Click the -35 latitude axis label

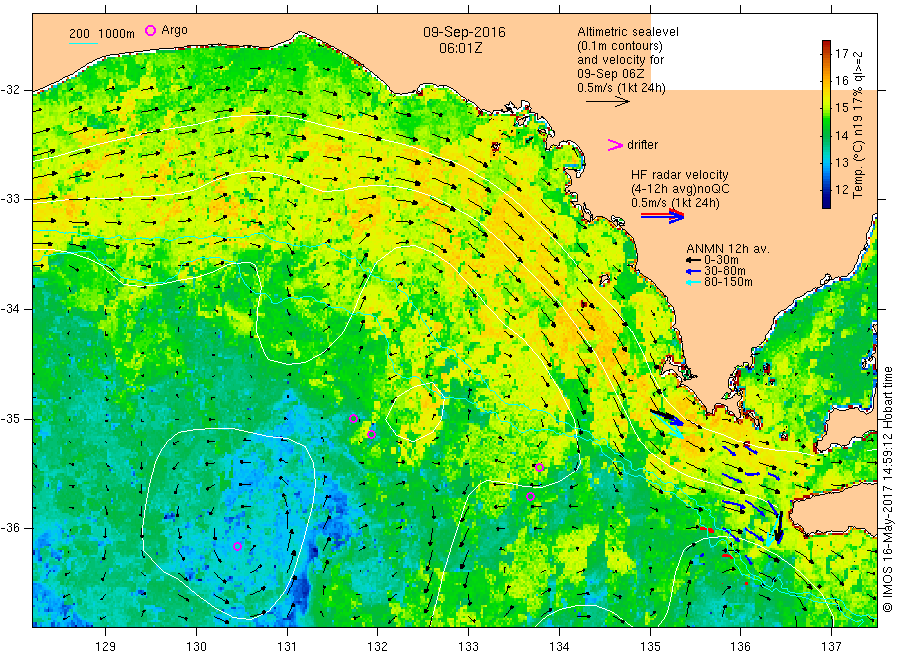tap(10, 418)
